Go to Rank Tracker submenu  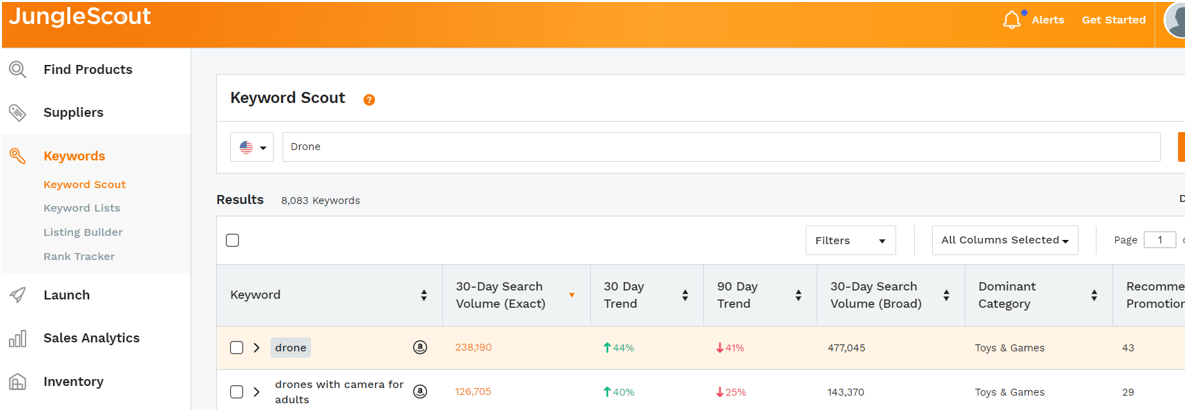pyautogui.click(x=79, y=256)
